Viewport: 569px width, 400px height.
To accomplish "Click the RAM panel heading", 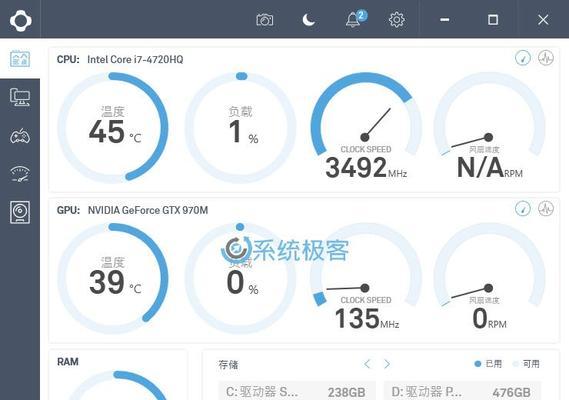I will [x=67, y=362].
